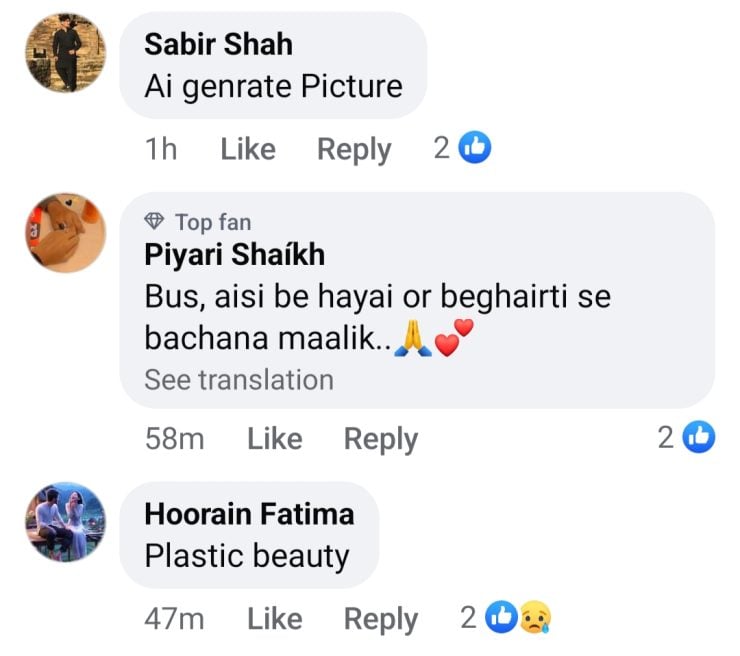The width and height of the screenshot is (740, 656).
Task: Open Sabir Shah's profile picture
Action: (x=66, y=53)
